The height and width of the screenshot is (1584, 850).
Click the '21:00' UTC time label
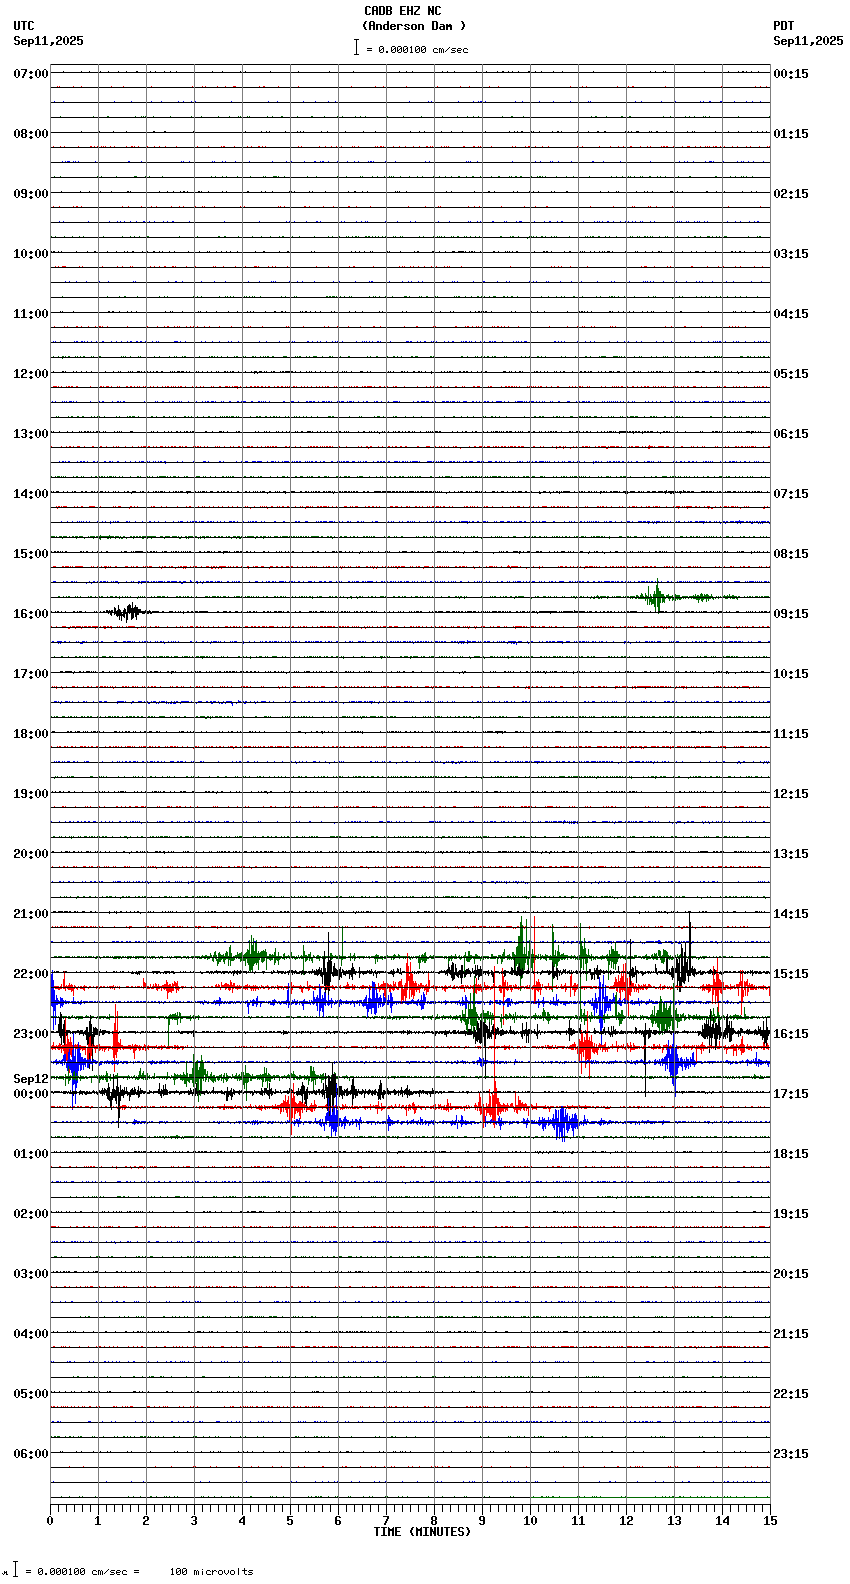point(31,914)
